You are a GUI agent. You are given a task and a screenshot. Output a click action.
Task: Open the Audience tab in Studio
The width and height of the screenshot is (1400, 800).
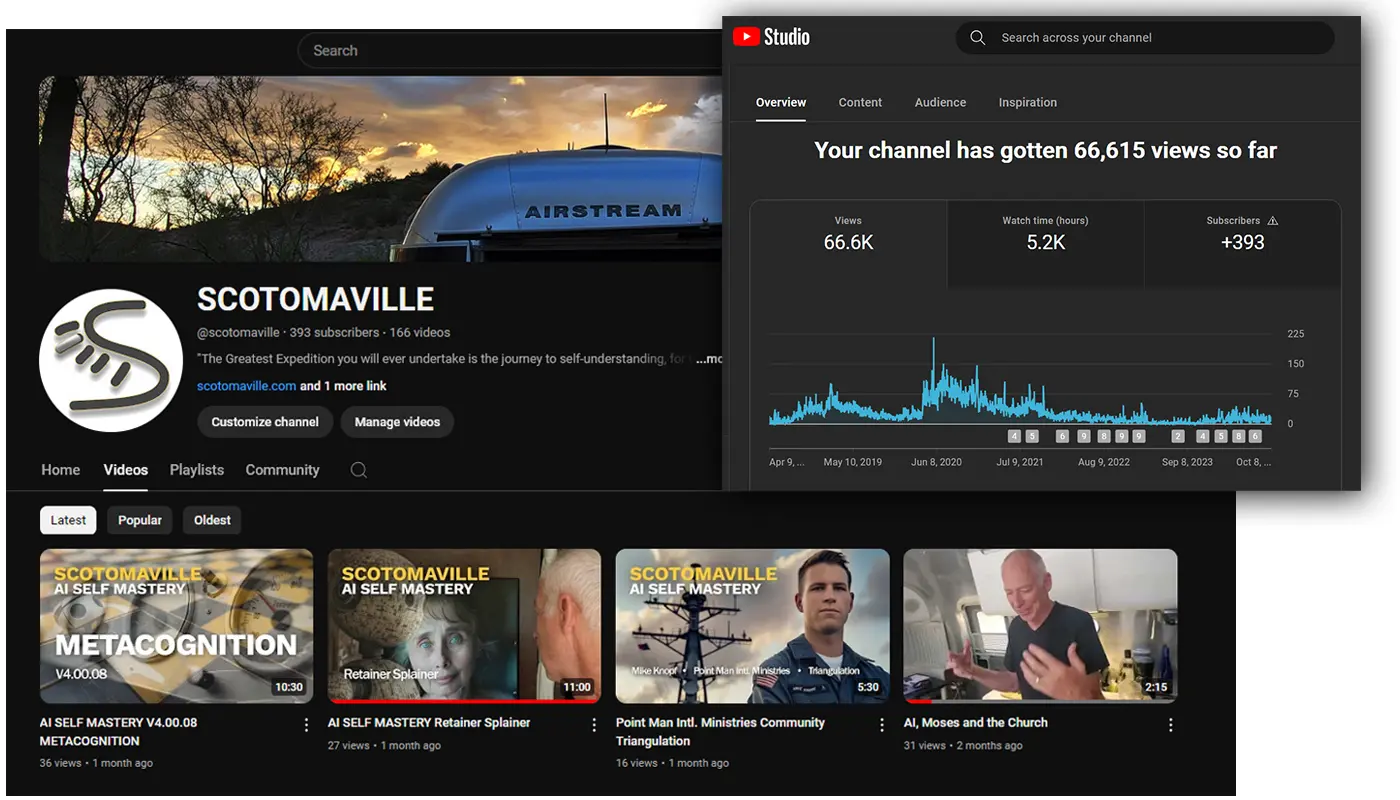pyautogui.click(x=940, y=102)
